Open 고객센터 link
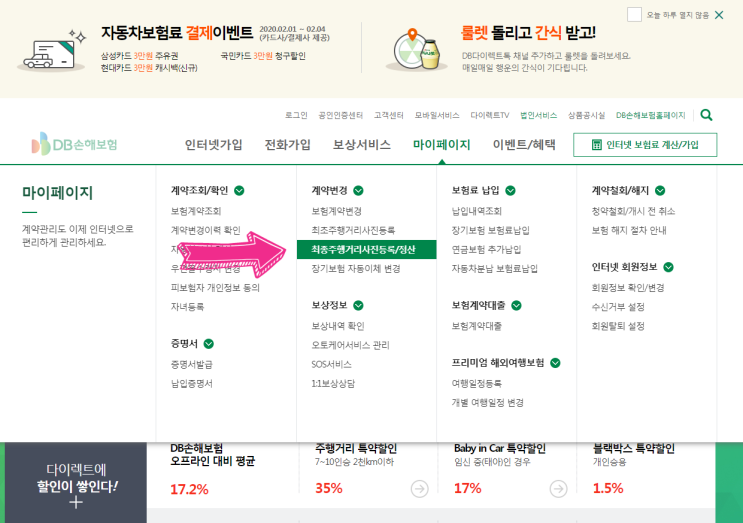Image resolution: width=743 pixels, height=523 pixels. pos(389,115)
